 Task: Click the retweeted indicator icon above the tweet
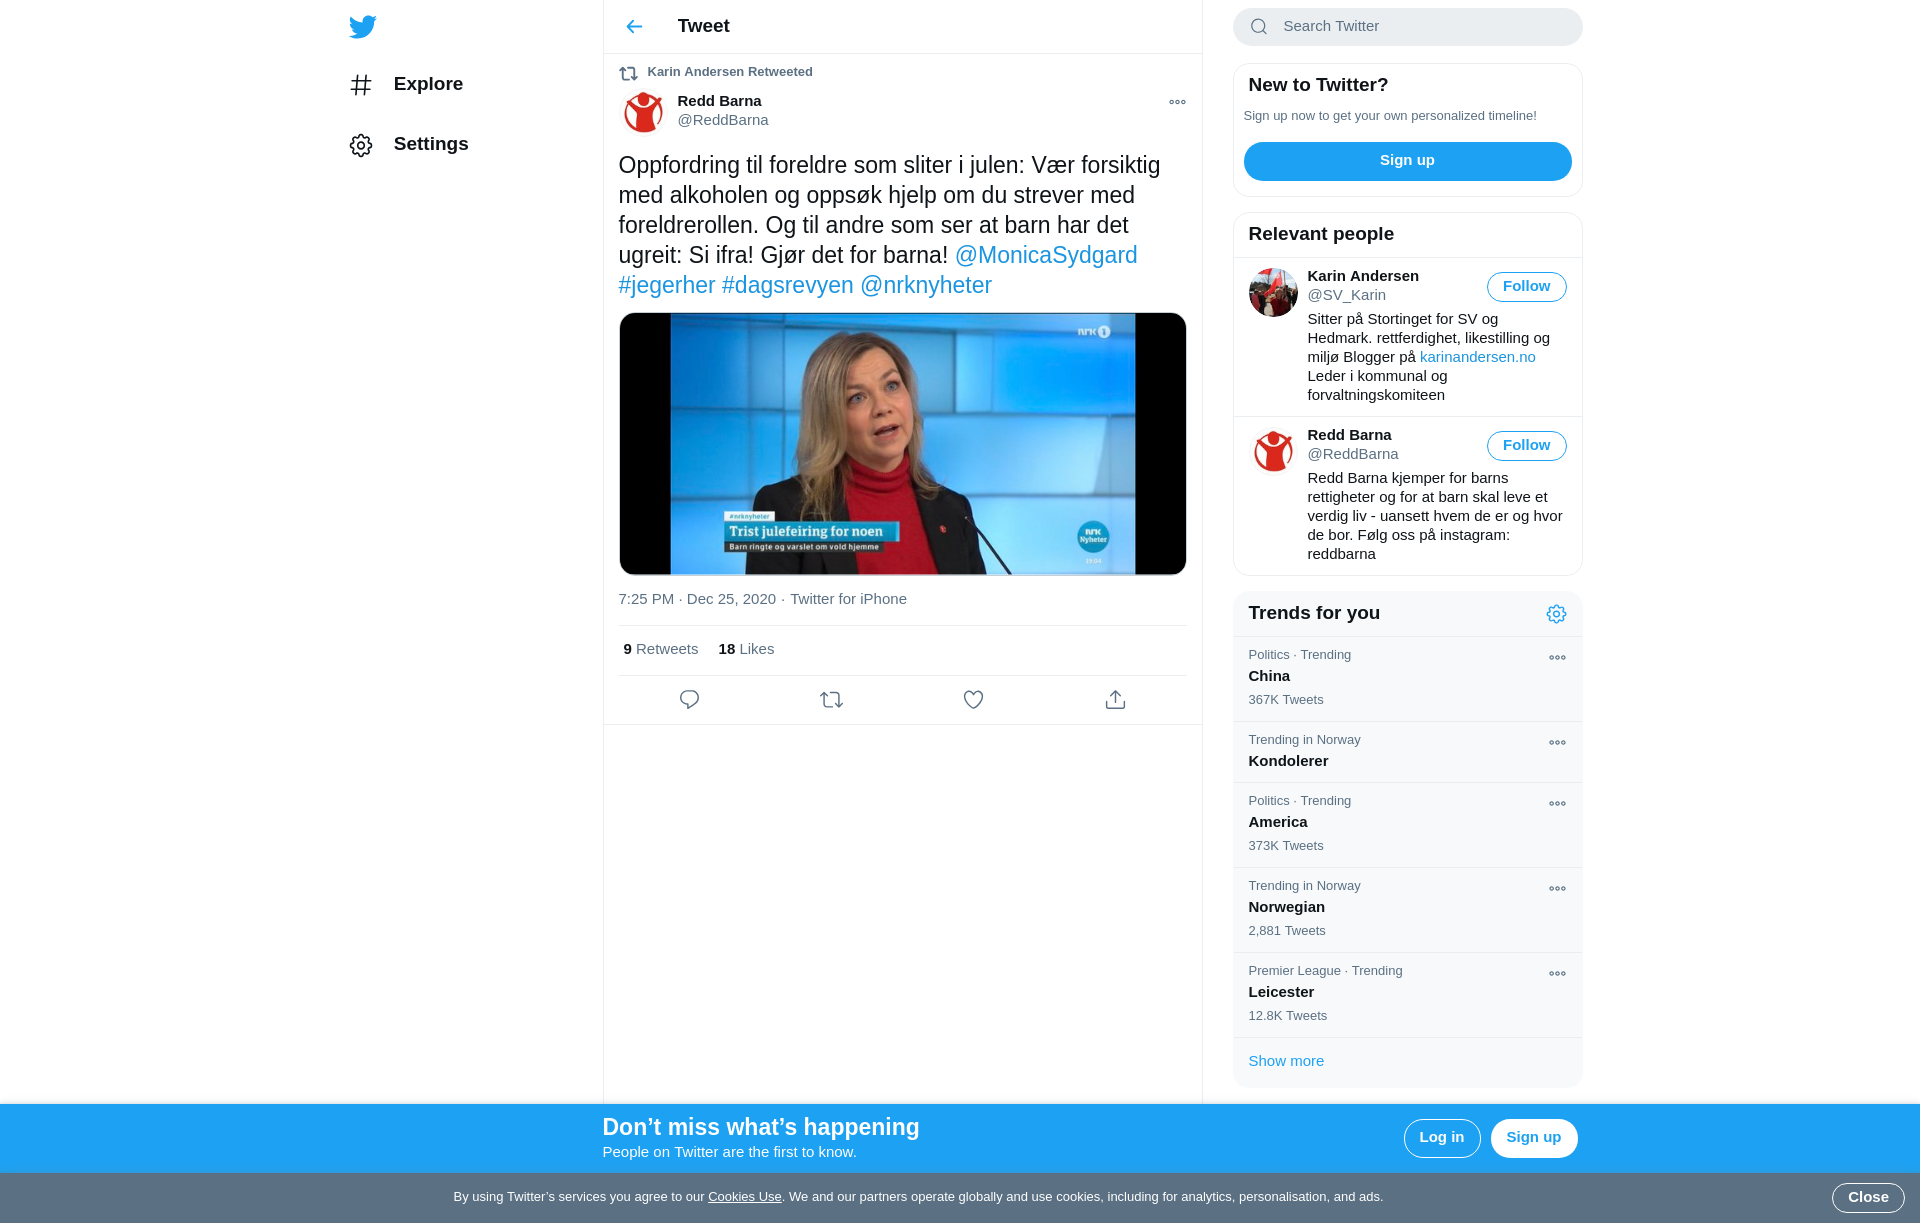pos(628,73)
